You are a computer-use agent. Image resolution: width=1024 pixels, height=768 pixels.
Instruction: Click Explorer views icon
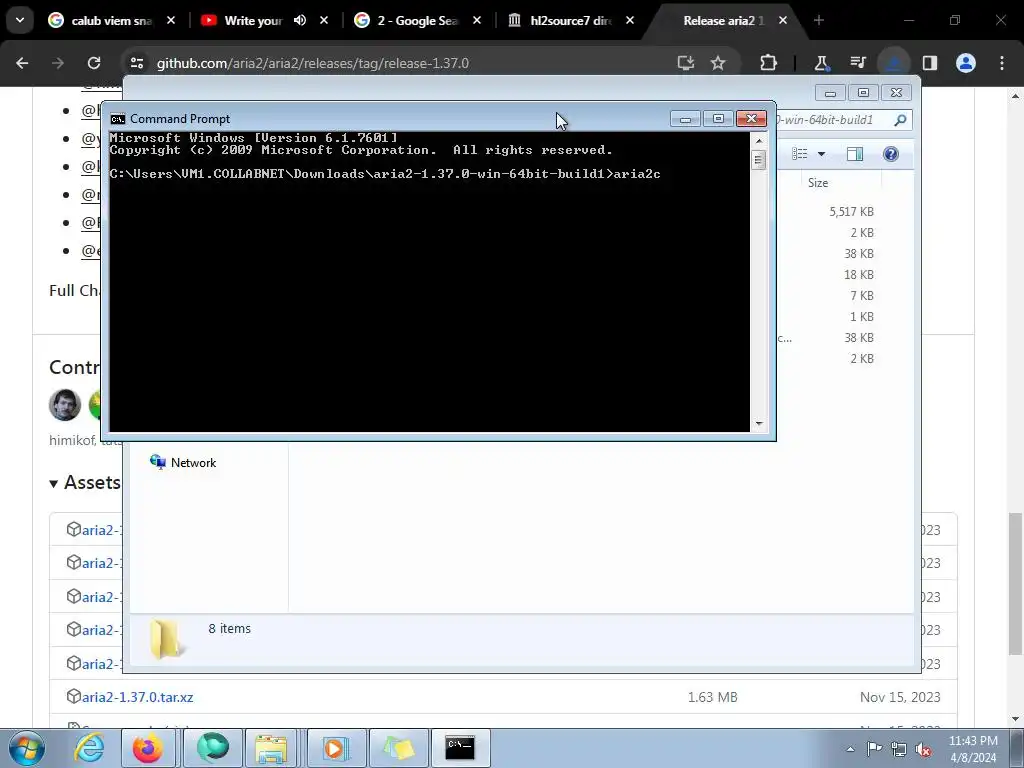click(800, 154)
